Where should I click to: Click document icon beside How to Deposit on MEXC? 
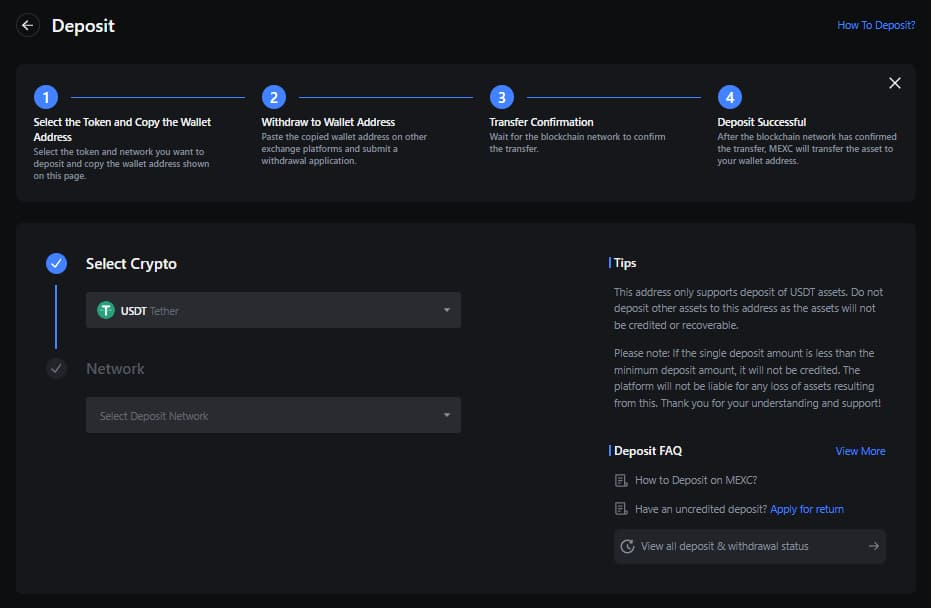coord(621,481)
